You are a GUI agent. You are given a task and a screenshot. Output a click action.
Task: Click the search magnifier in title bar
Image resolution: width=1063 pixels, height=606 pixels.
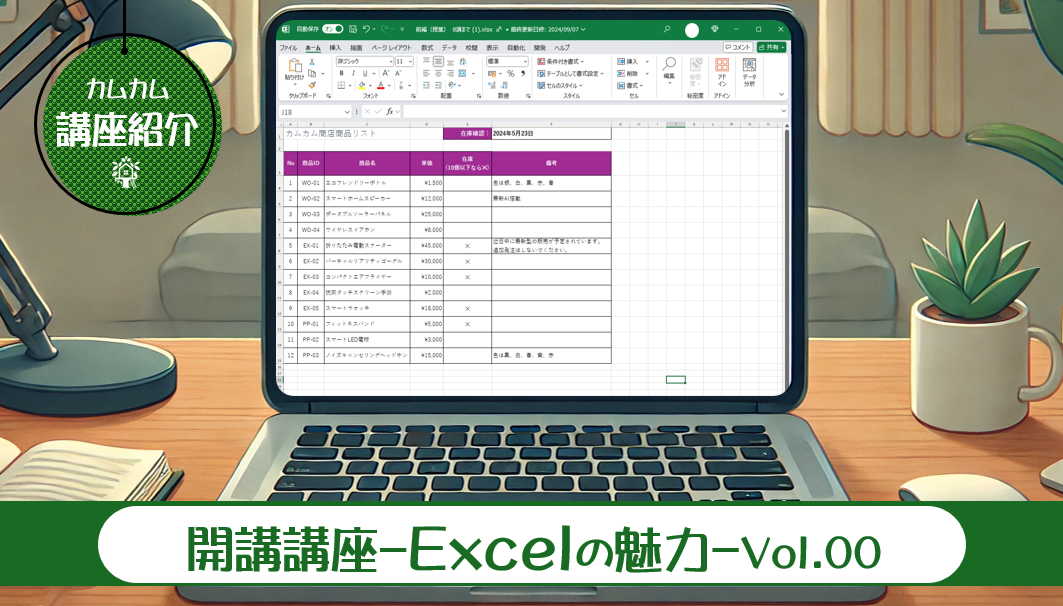[x=667, y=29]
